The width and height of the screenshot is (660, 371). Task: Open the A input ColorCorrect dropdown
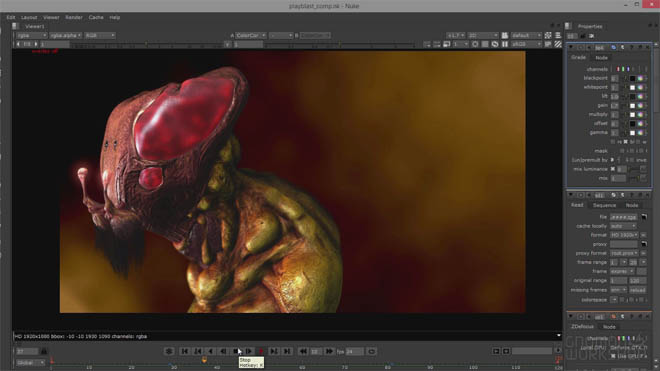click(x=250, y=35)
